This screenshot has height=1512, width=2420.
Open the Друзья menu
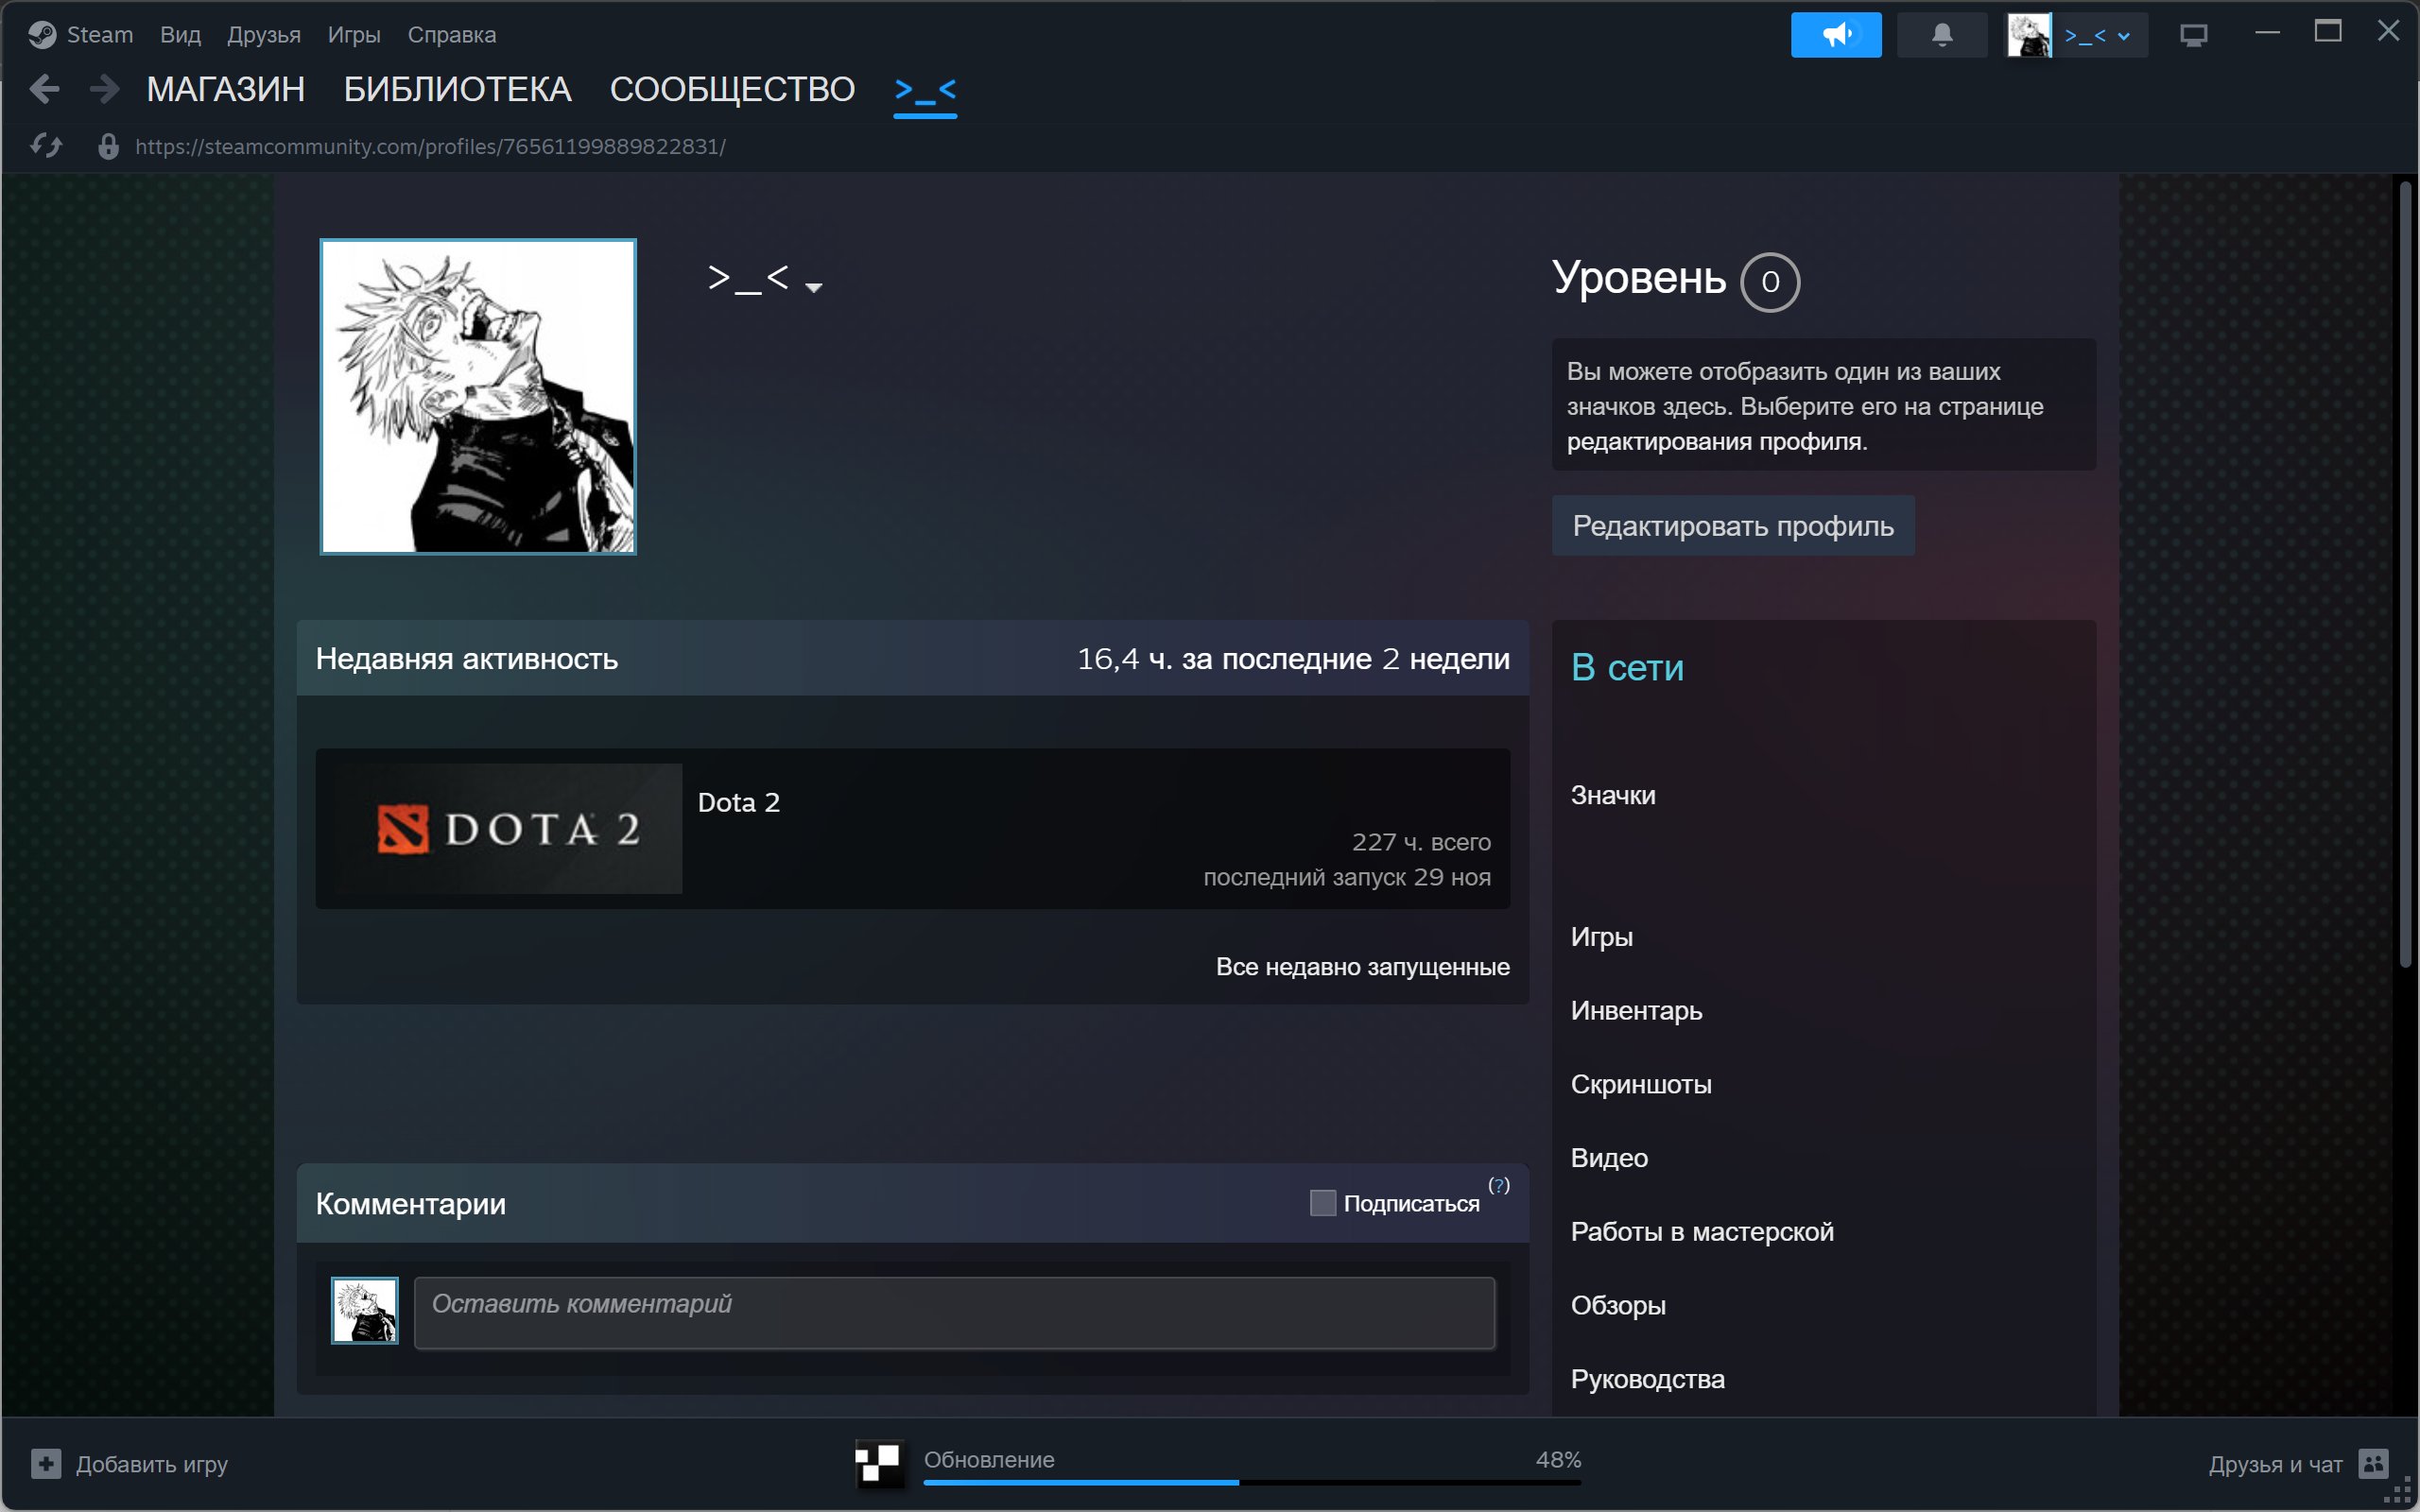coord(263,33)
